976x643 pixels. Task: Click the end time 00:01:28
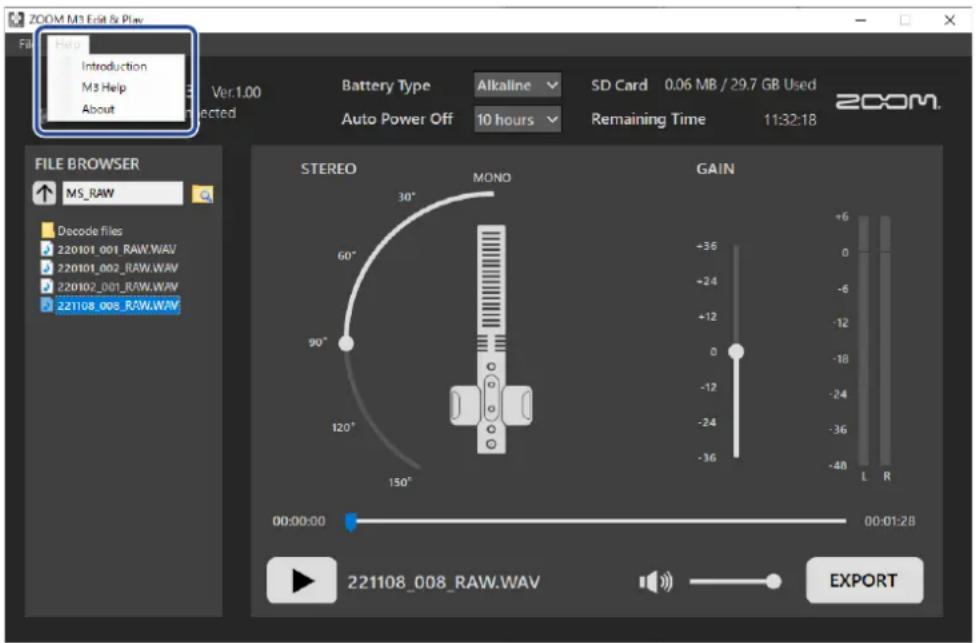point(889,521)
